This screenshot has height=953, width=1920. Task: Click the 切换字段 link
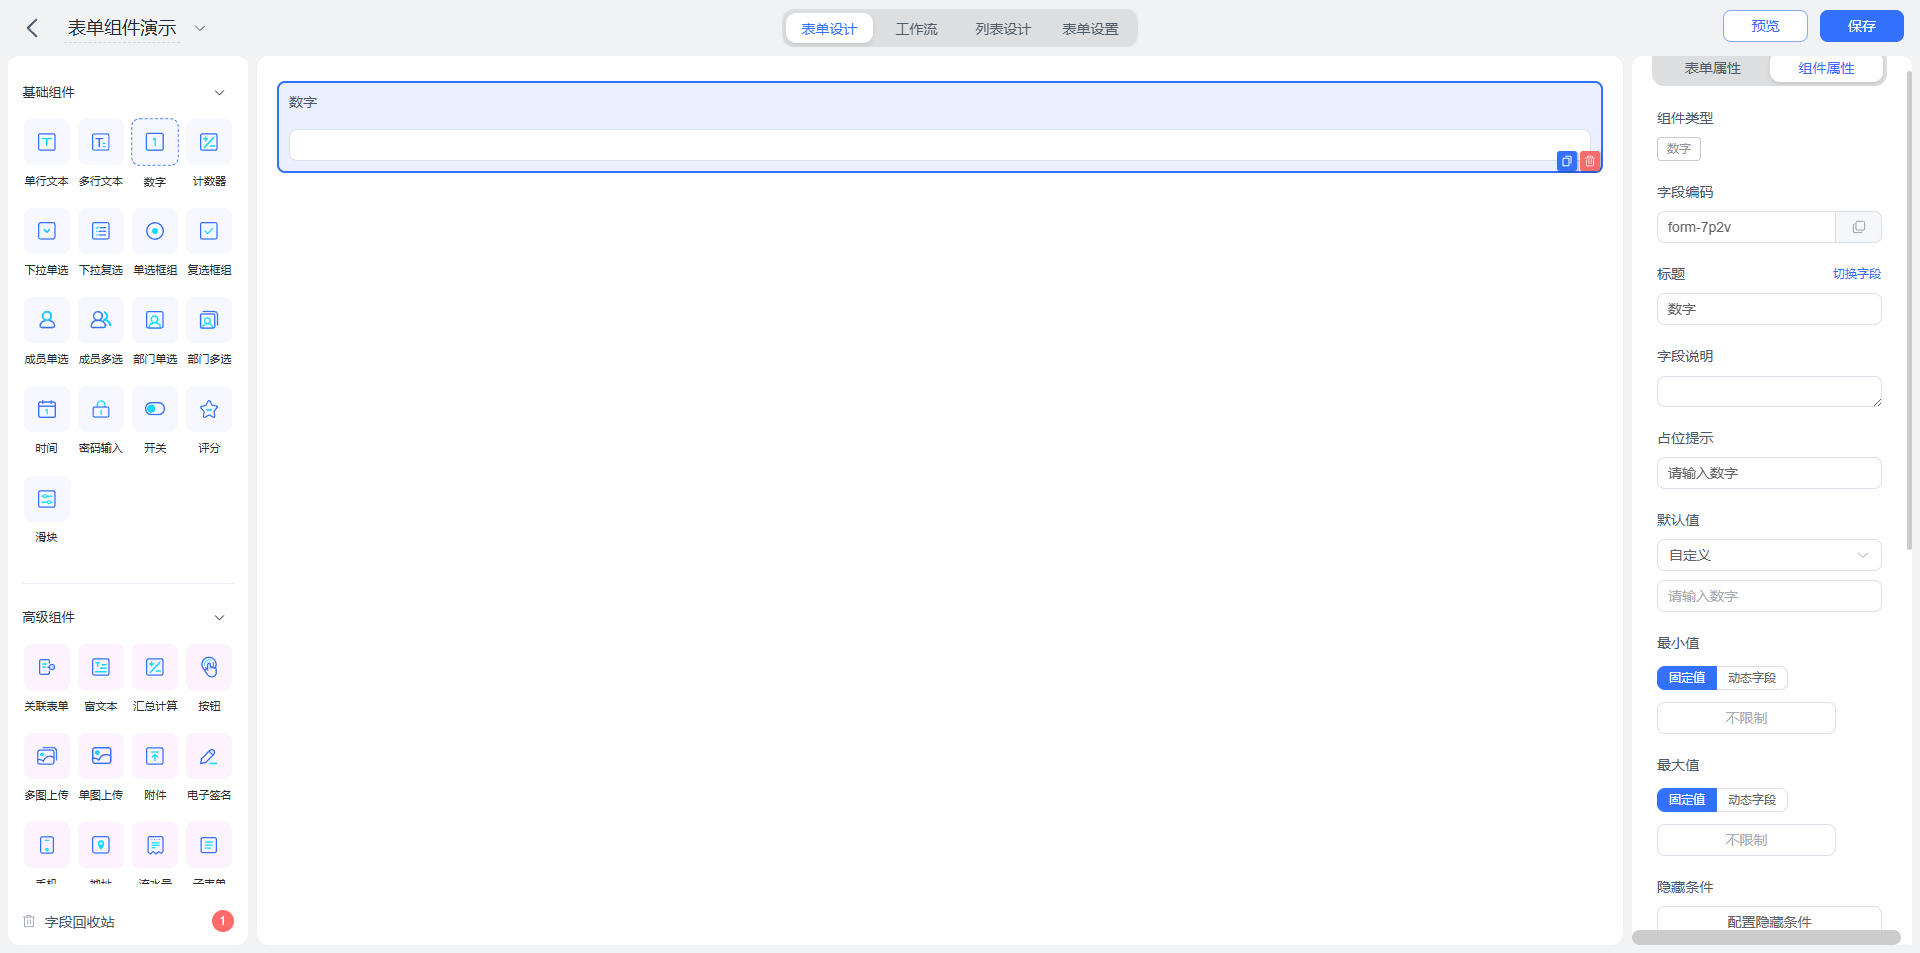tap(1857, 274)
